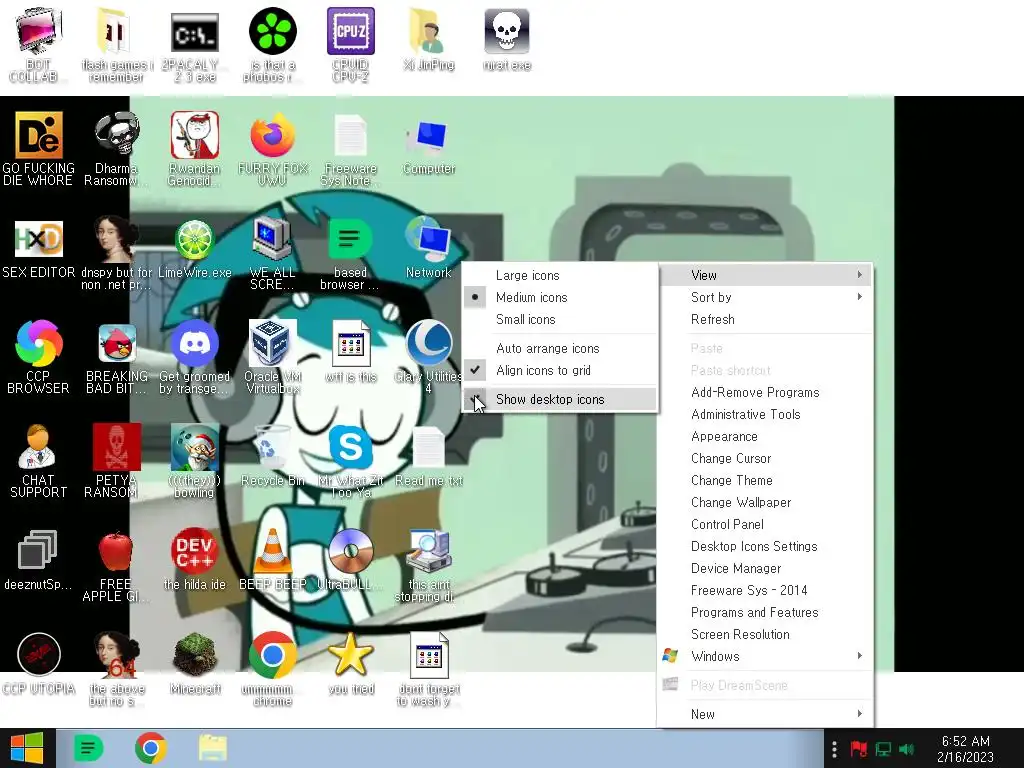Open Administrative Tools menu entry

(765, 414)
